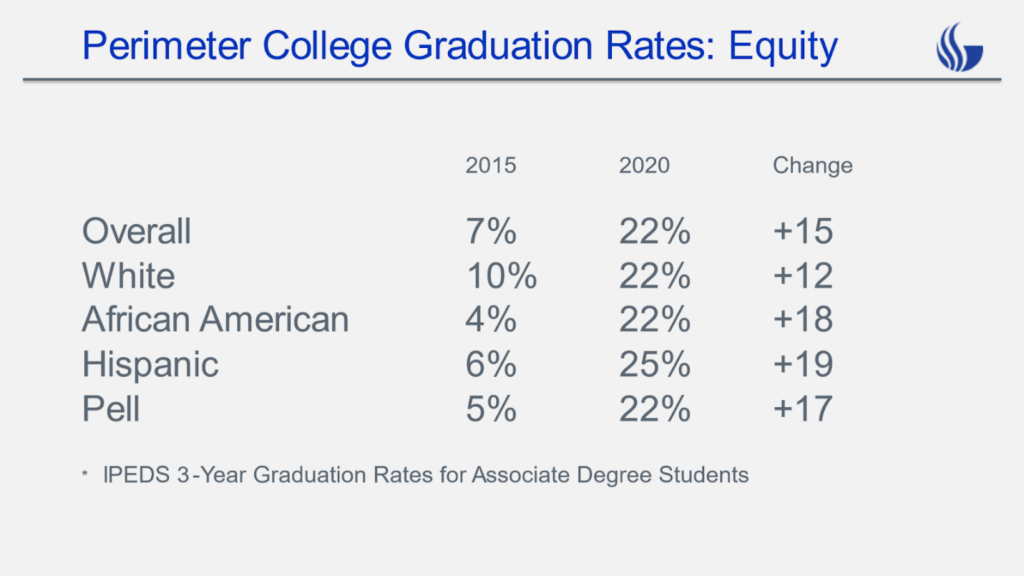The height and width of the screenshot is (576, 1024).
Task: Click the Change column header
Action: tap(812, 166)
